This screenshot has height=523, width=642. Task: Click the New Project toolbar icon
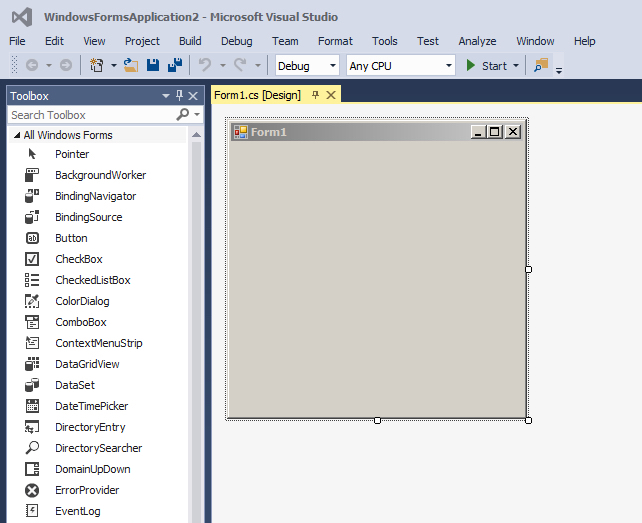(97, 65)
